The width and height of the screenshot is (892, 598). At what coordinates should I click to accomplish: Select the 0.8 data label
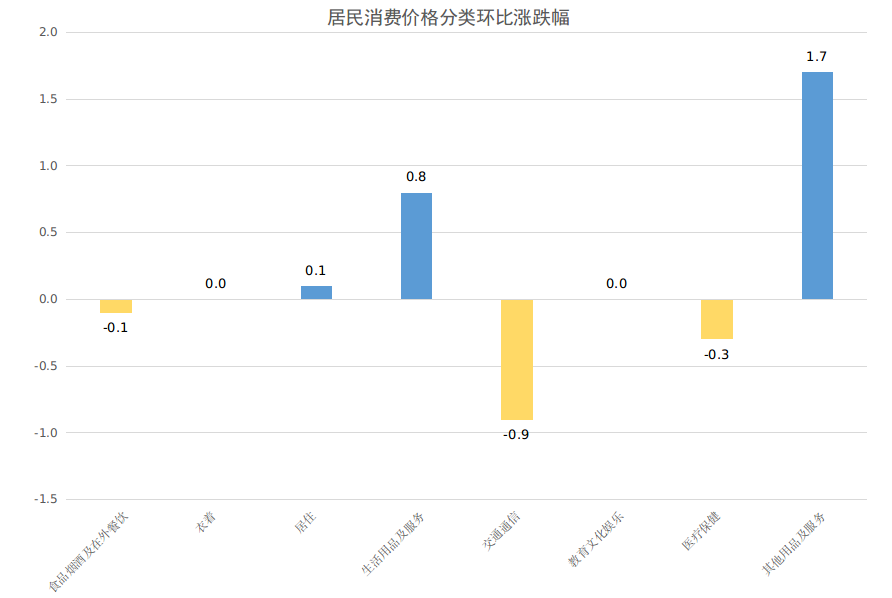coord(416,177)
